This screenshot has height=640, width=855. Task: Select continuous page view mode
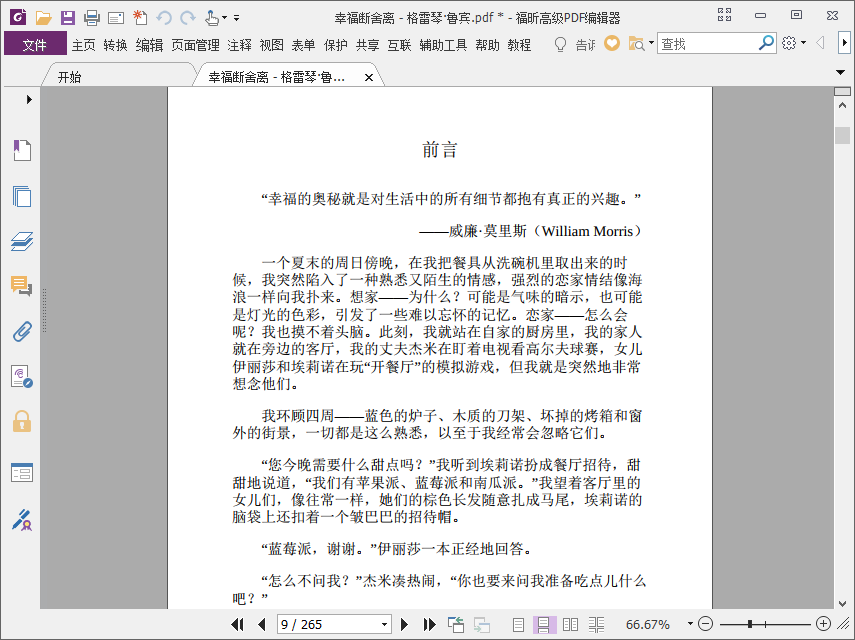[x=544, y=625]
